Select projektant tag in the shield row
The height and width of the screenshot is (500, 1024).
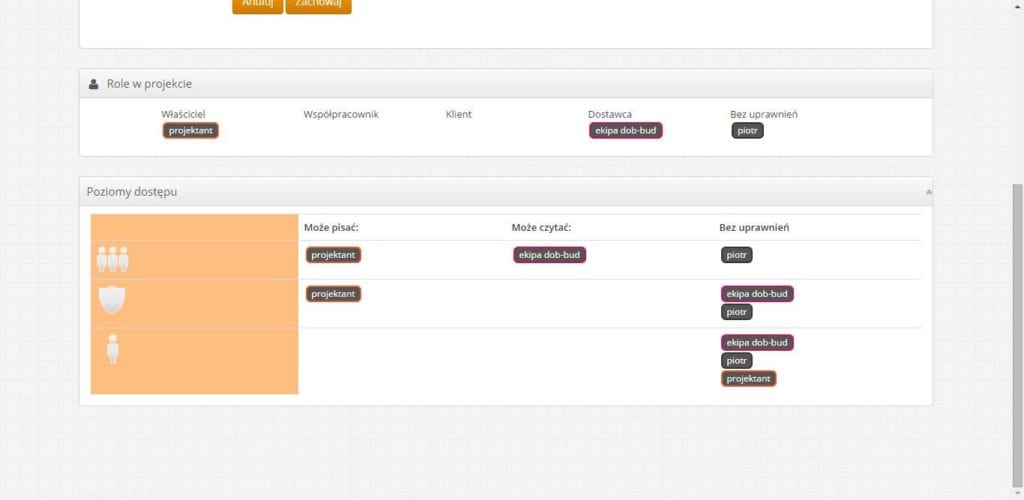pos(333,294)
